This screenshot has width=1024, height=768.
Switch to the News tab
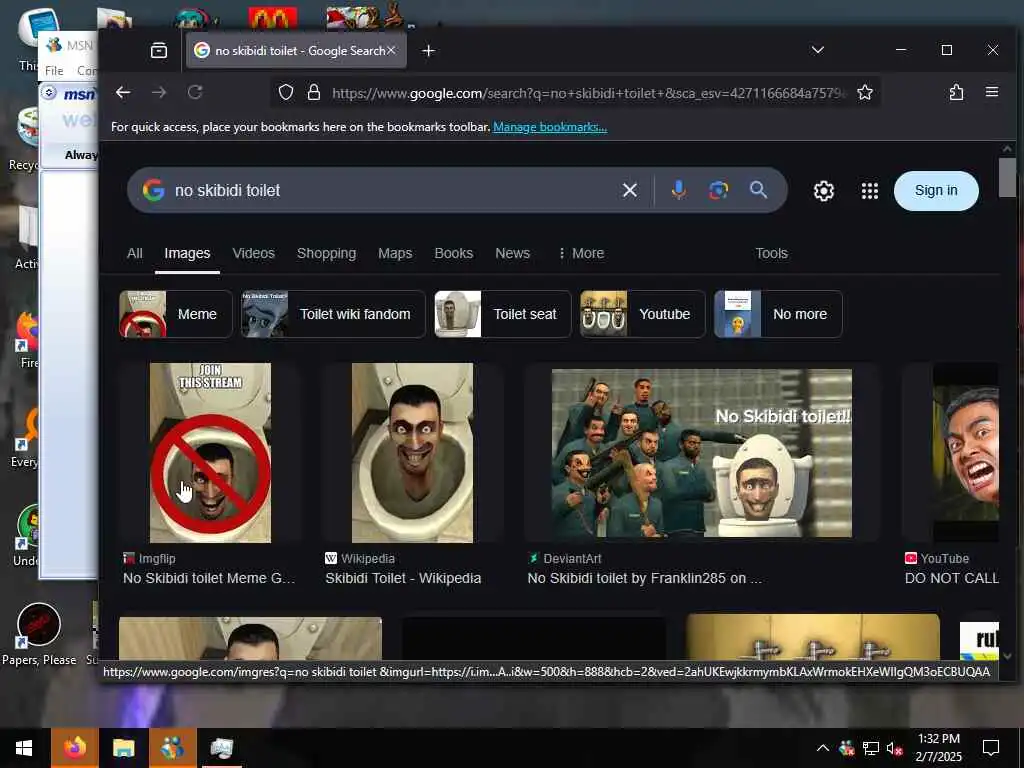513,253
